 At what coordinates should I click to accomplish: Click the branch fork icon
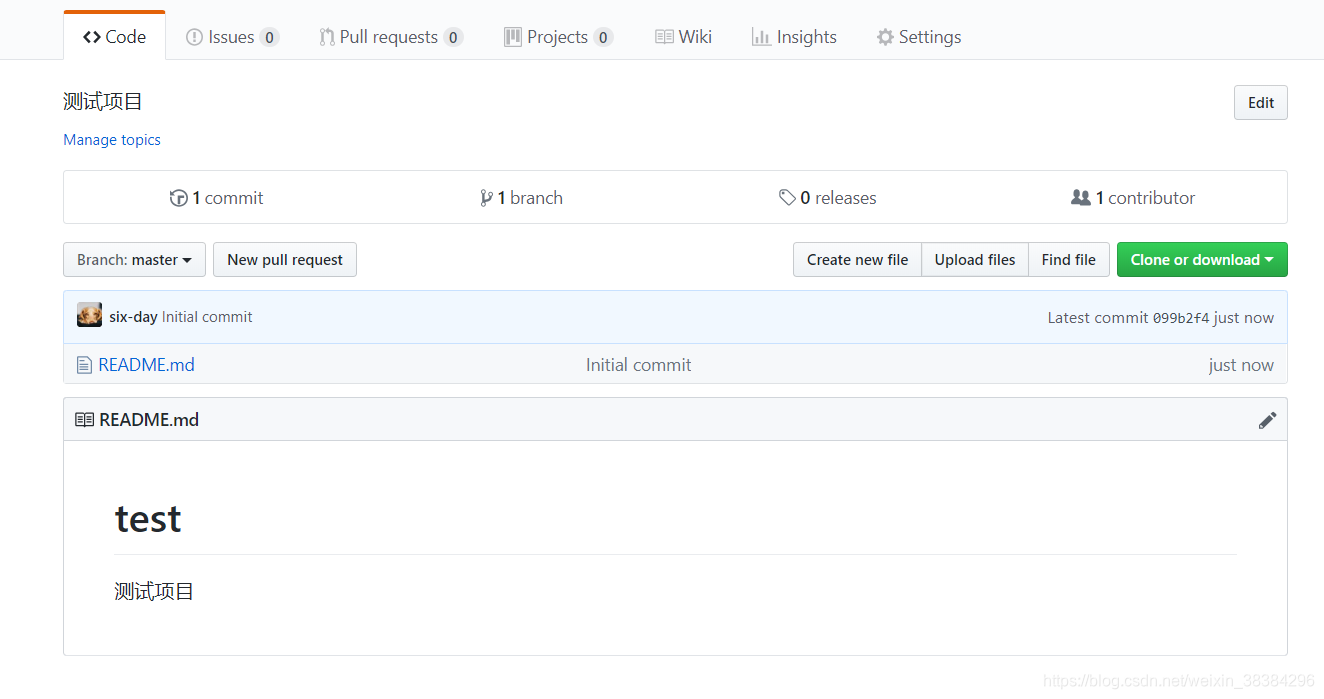tap(486, 198)
